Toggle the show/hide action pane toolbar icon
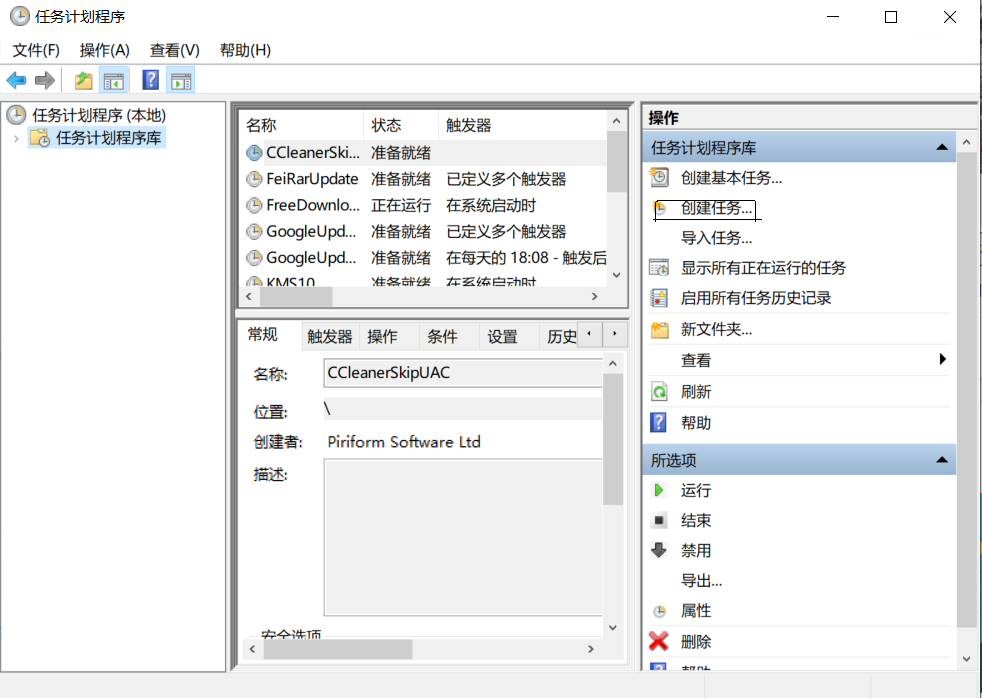Viewport: 982px width, 698px height. pos(181,80)
